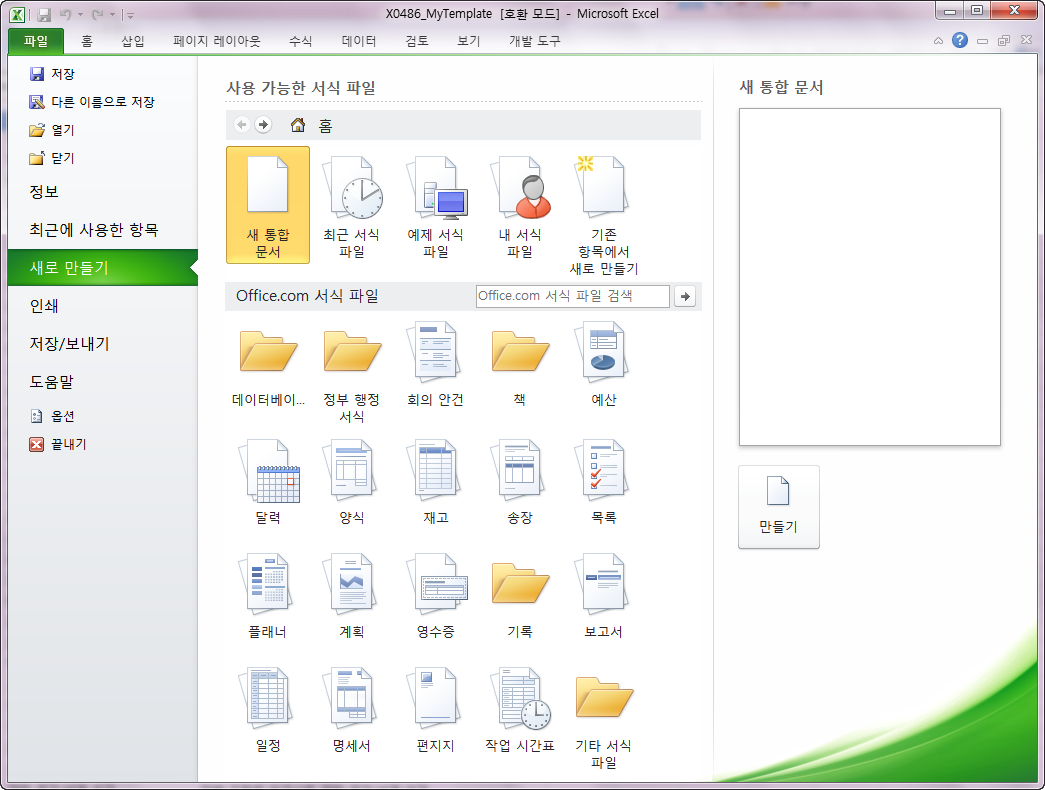
Task: Click the 만들기 create button
Action: click(x=778, y=507)
